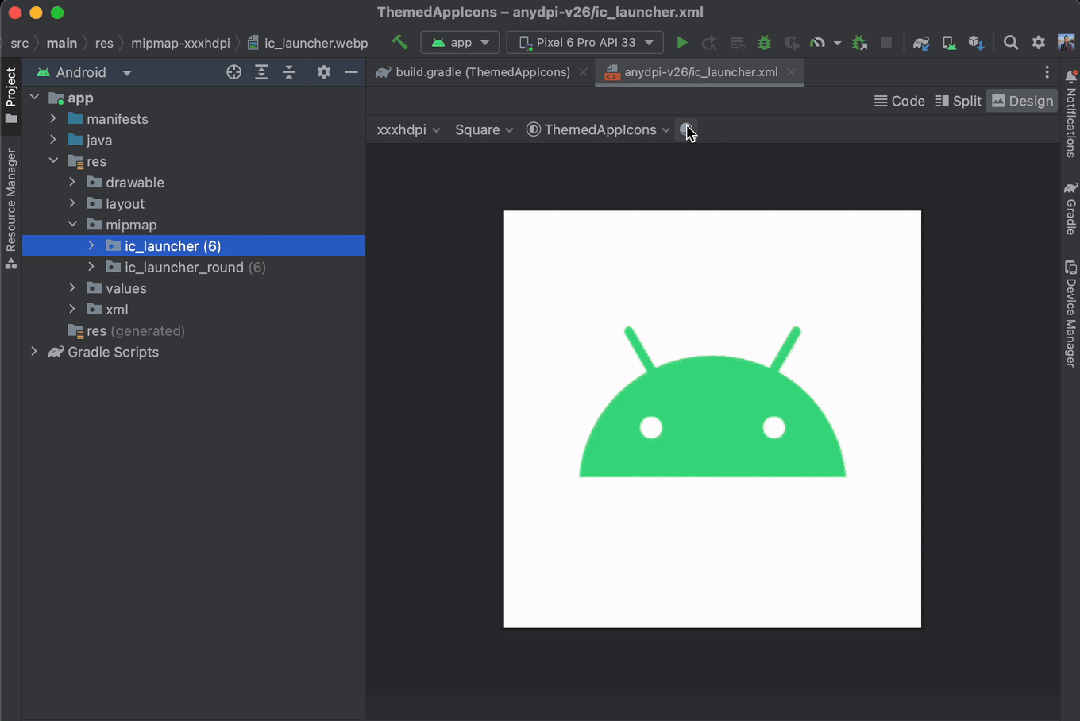Viewport: 1080px width, 721px height.
Task: Open the Resource Manager side tab
Action: click(11, 208)
